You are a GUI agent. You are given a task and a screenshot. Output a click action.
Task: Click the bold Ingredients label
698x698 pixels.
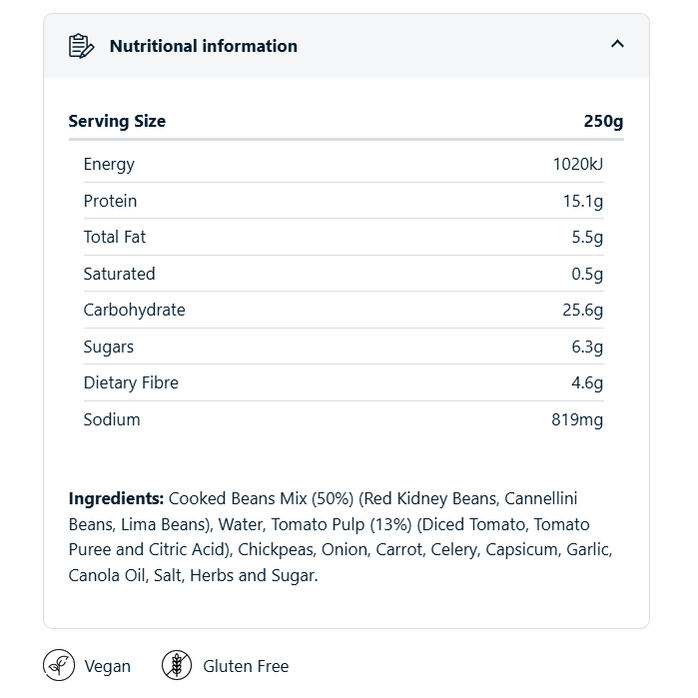tap(116, 498)
